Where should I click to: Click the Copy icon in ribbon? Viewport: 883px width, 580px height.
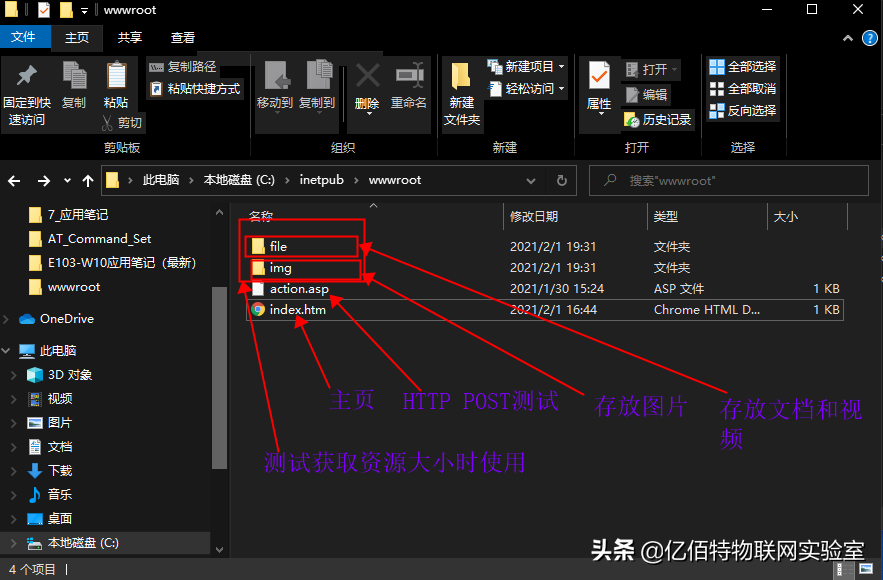click(74, 77)
